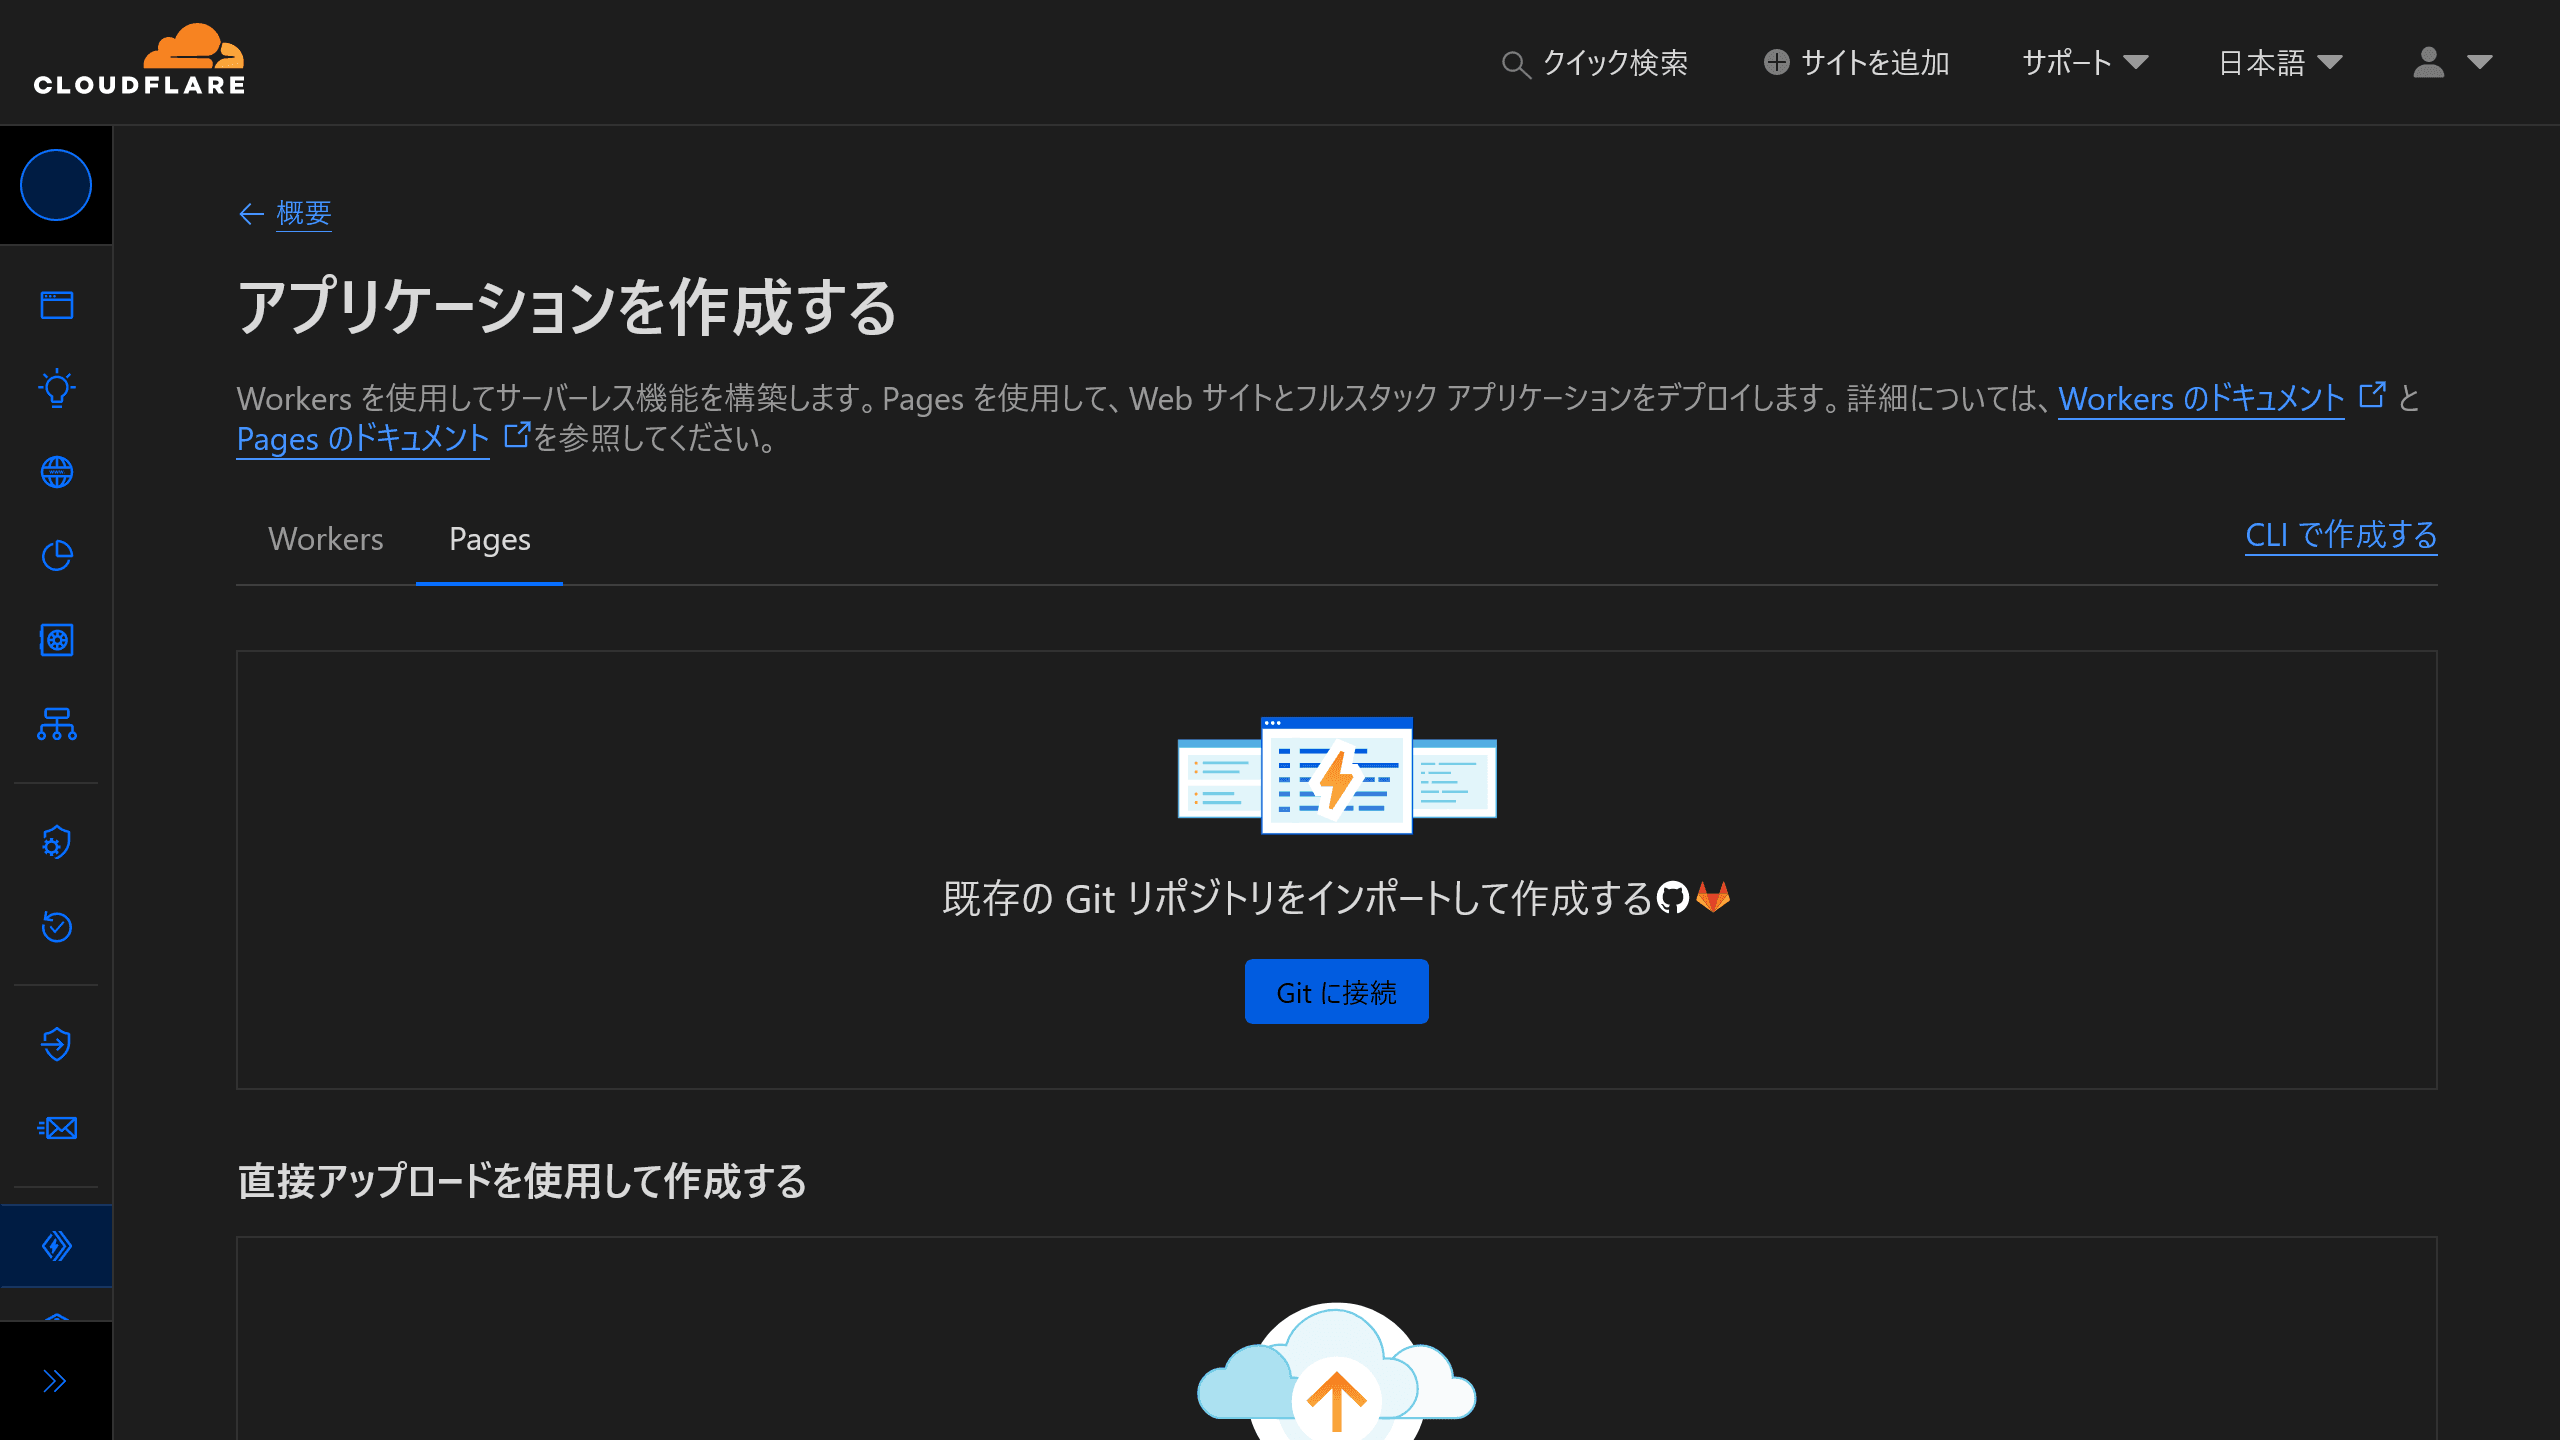Screen dimensions: 2560x1440
Task: Expand the user account dropdown arrow
Action: [x=2480, y=62]
